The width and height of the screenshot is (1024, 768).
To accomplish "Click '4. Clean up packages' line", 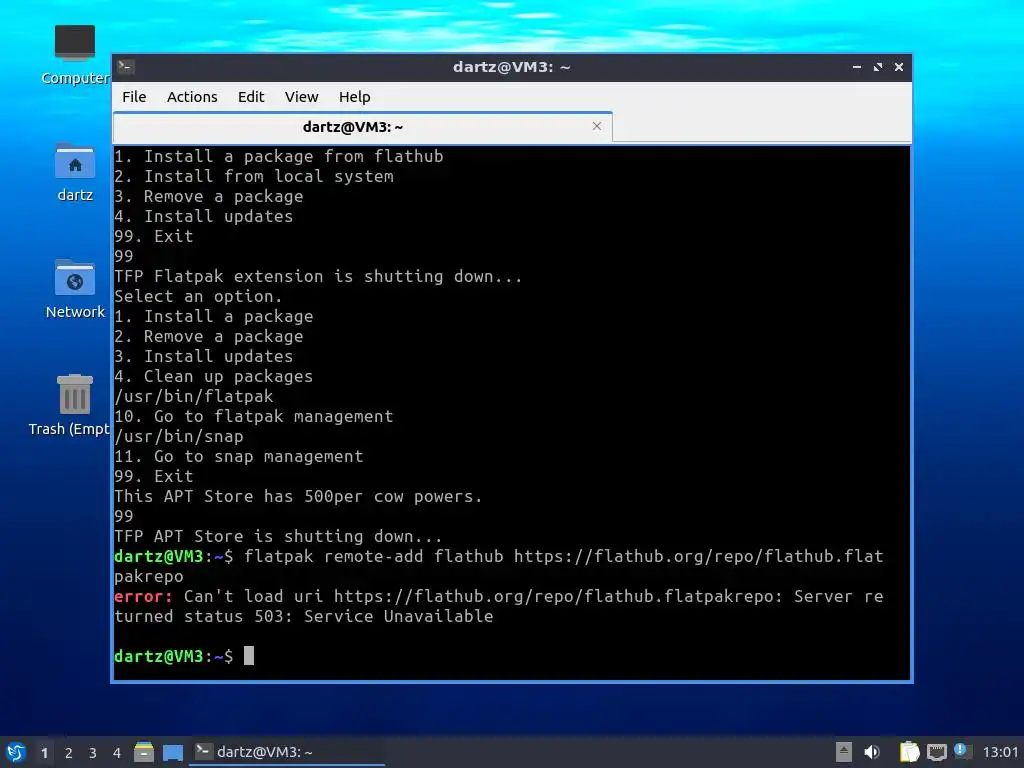I will pyautogui.click(x=214, y=377).
